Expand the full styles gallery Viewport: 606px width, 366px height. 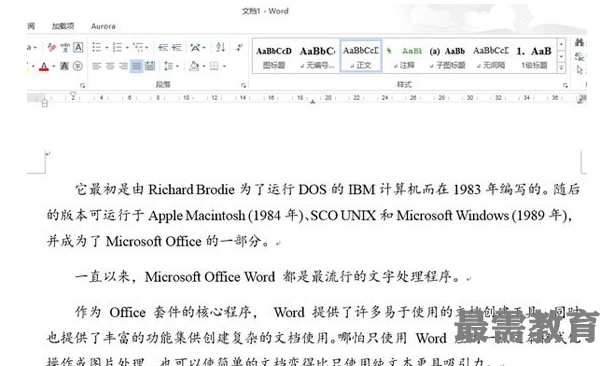(561, 68)
